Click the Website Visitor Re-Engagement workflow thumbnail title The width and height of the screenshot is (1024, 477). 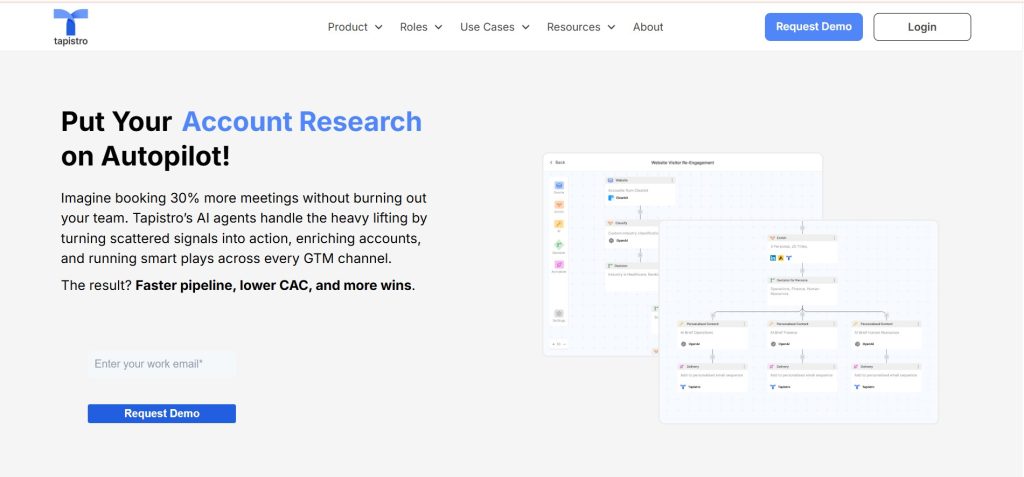pyautogui.click(x=682, y=162)
